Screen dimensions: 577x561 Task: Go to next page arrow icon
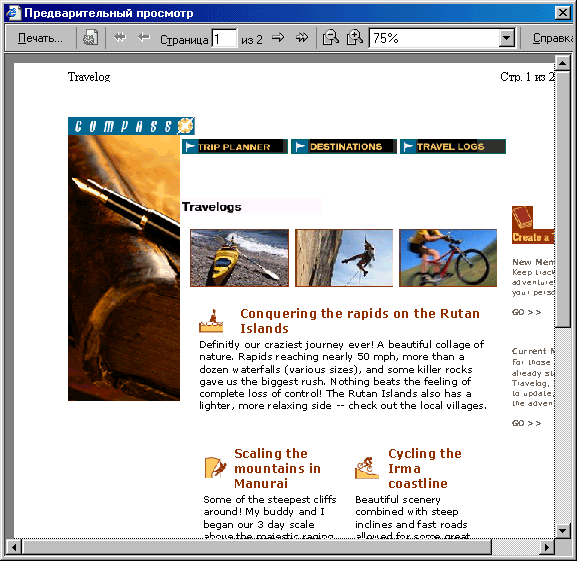[278, 38]
